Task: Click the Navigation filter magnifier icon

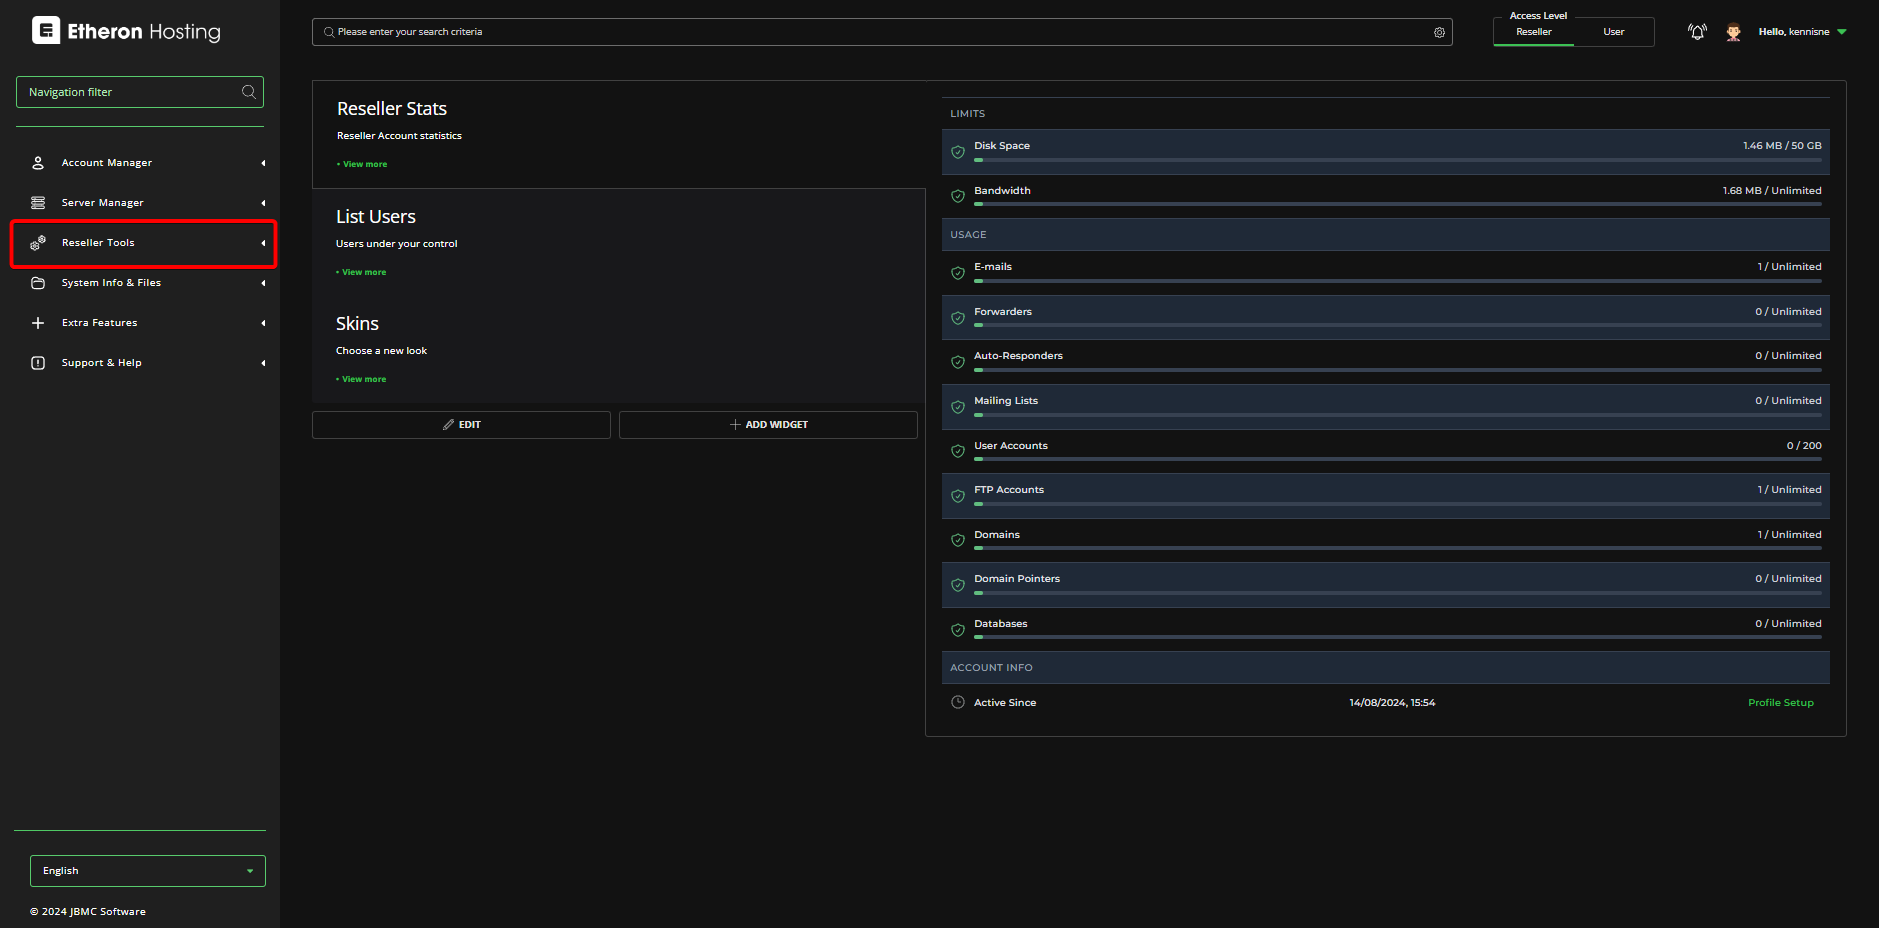Action: pyautogui.click(x=248, y=92)
